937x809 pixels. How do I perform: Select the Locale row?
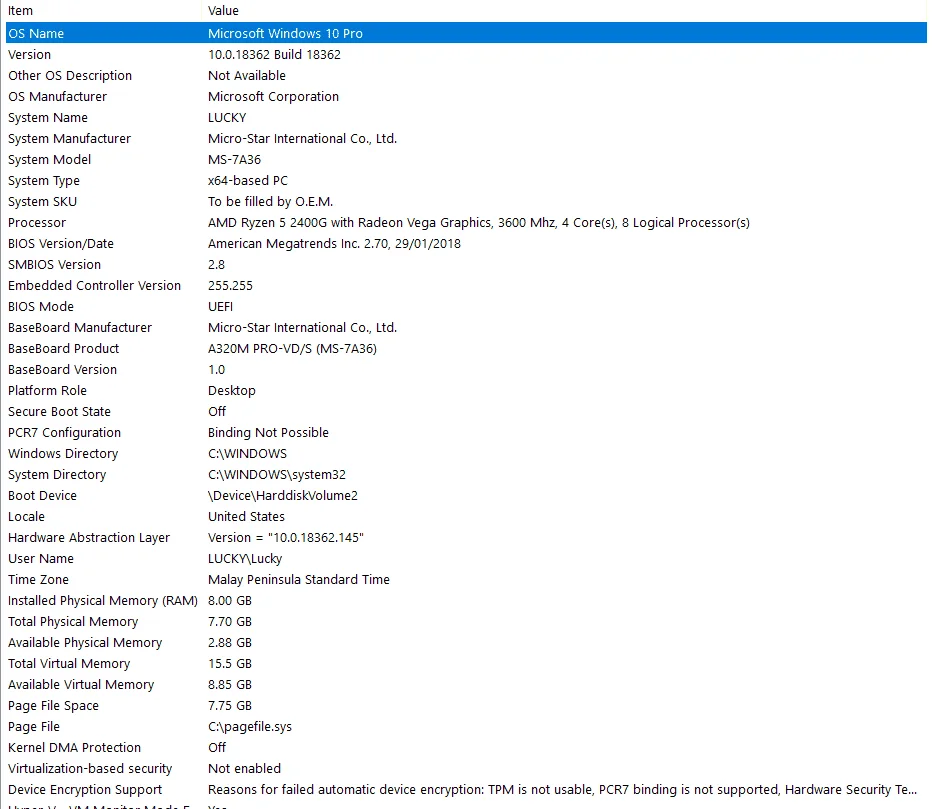tap(466, 516)
